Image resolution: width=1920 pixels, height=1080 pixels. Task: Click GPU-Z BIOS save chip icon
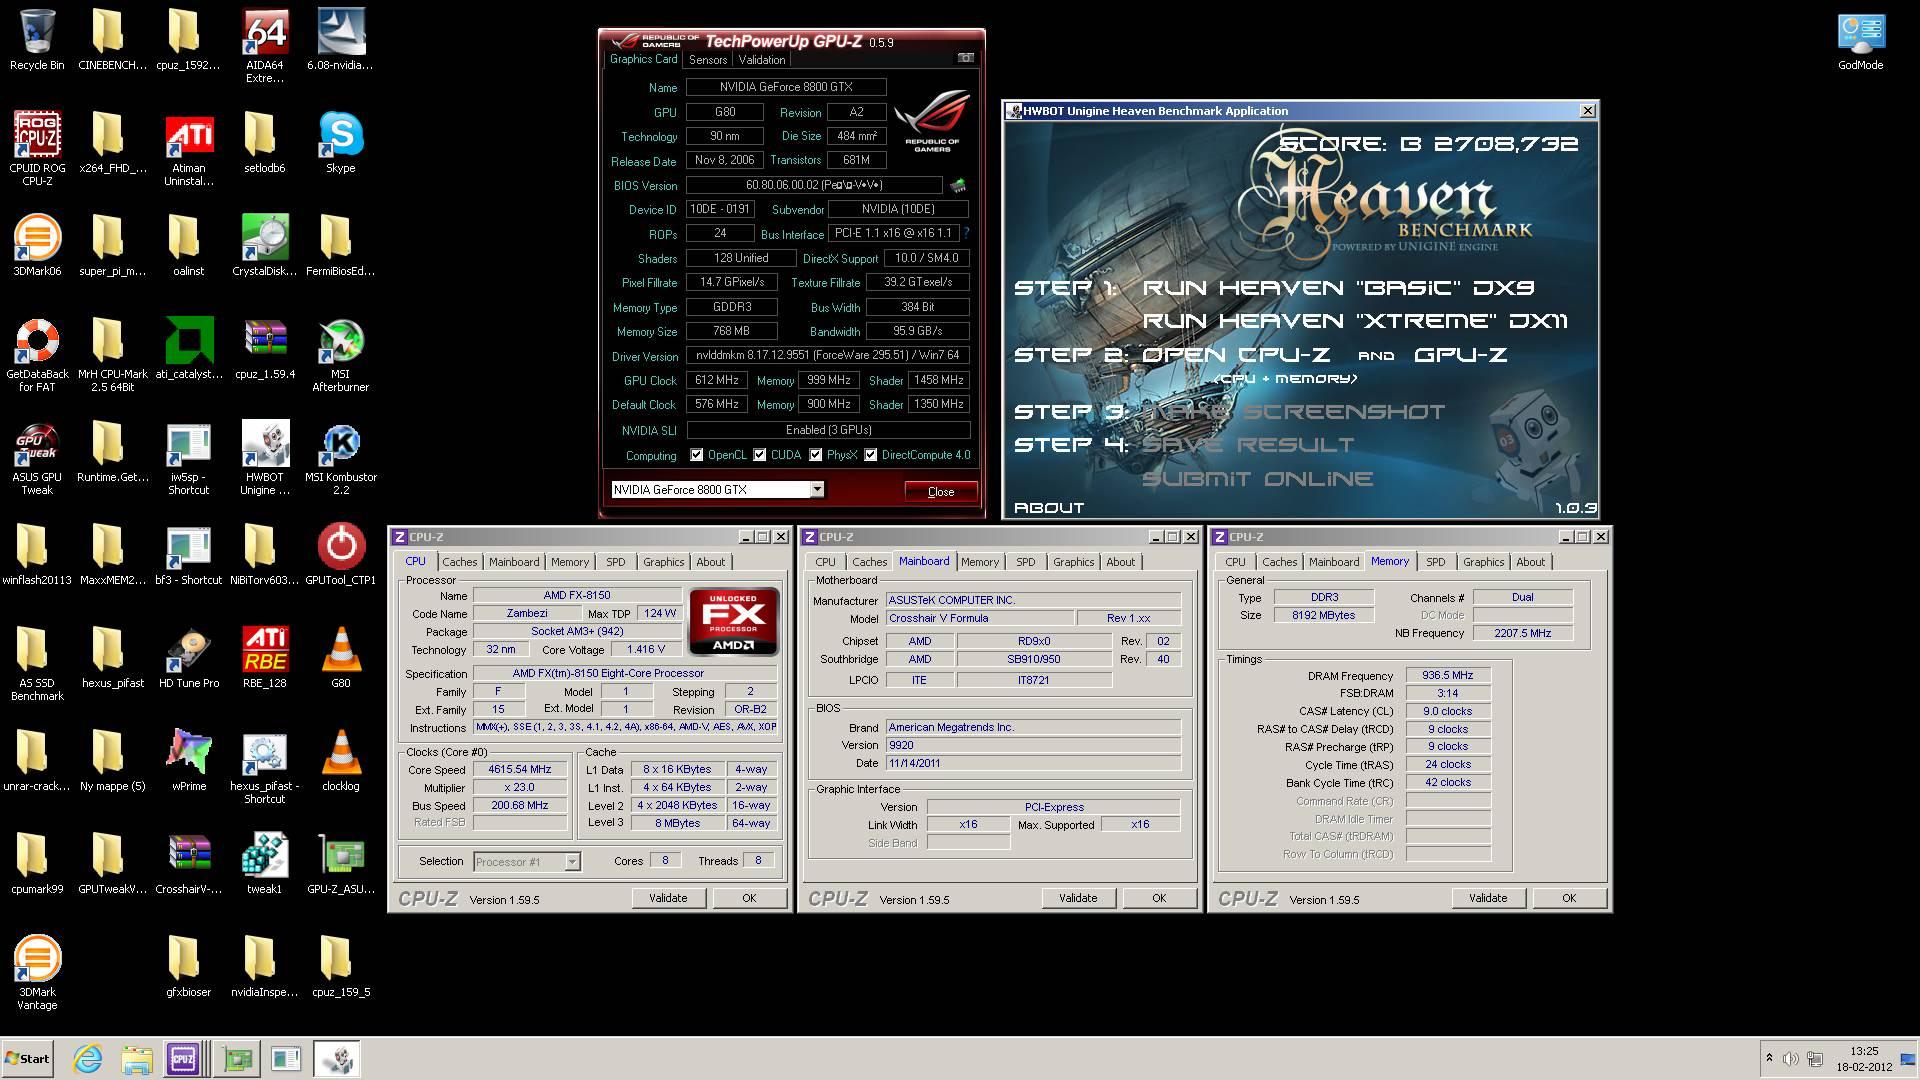(958, 185)
